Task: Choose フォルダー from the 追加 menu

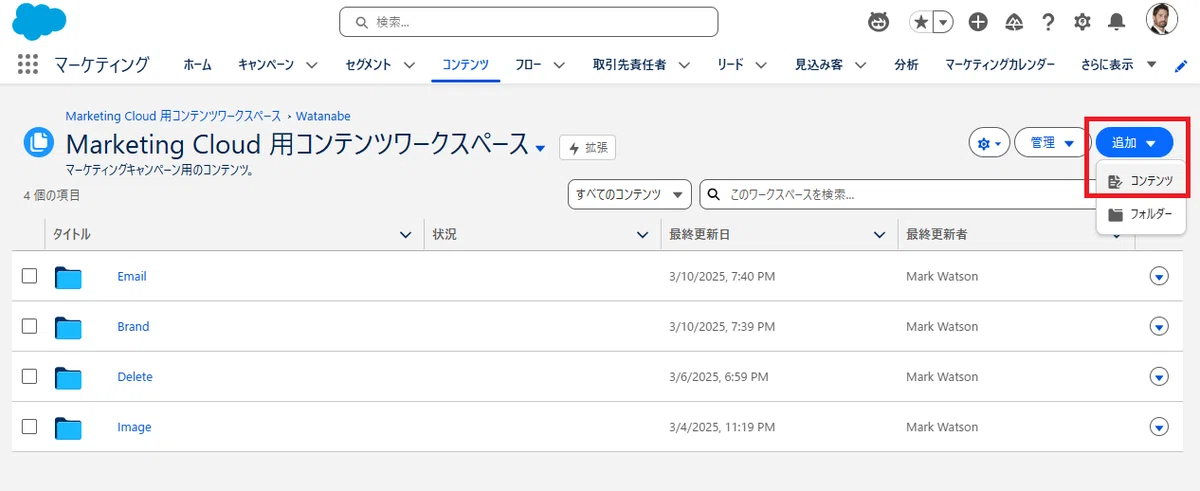Action: [1140, 214]
